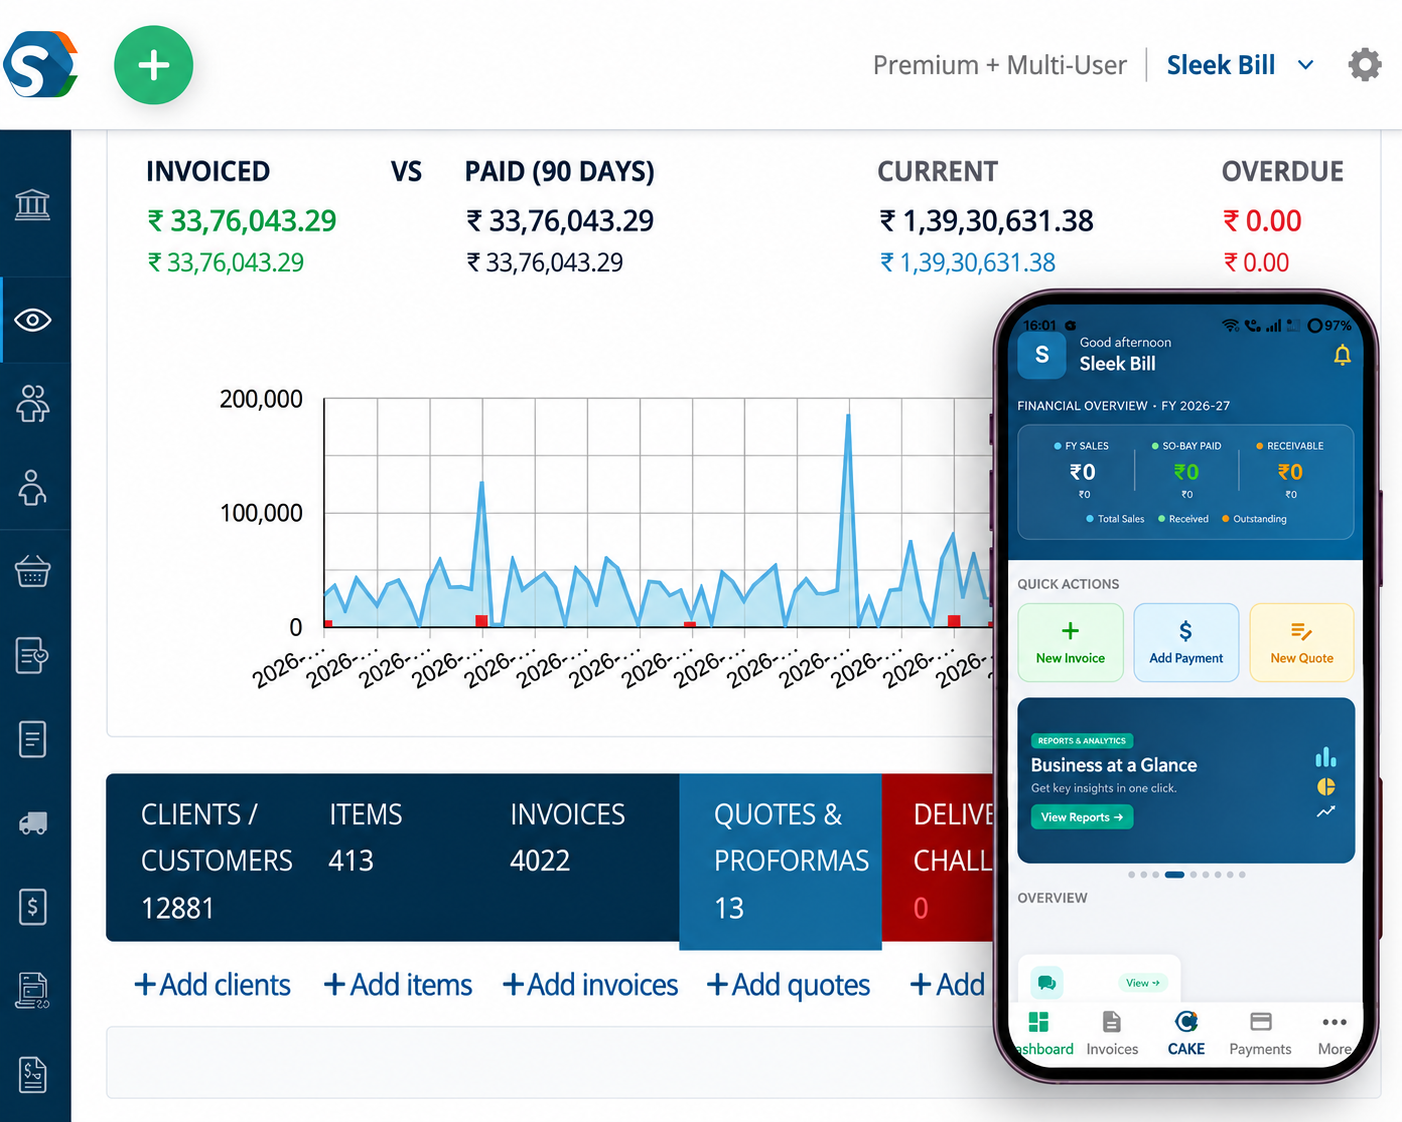Click the Add clients link
The width and height of the screenshot is (1402, 1122).
(212, 985)
